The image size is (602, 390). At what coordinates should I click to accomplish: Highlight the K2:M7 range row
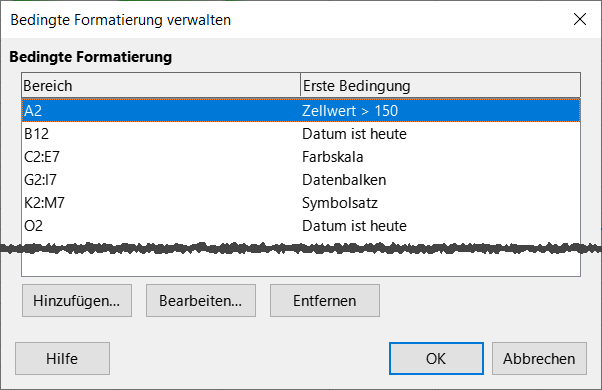coord(301,203)
